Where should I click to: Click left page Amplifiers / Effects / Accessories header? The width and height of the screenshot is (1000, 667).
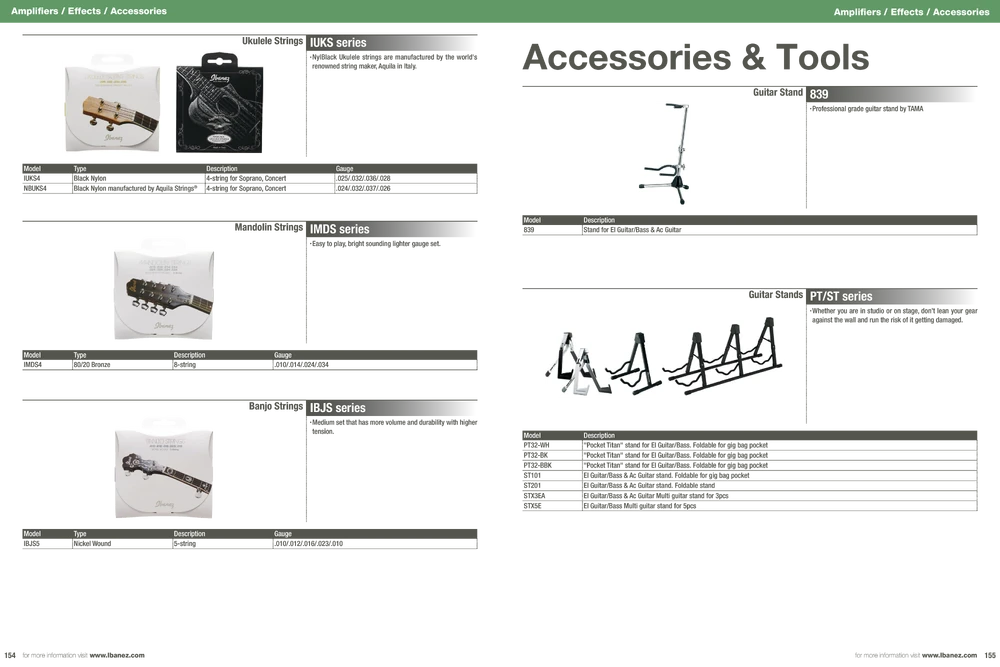89,11
